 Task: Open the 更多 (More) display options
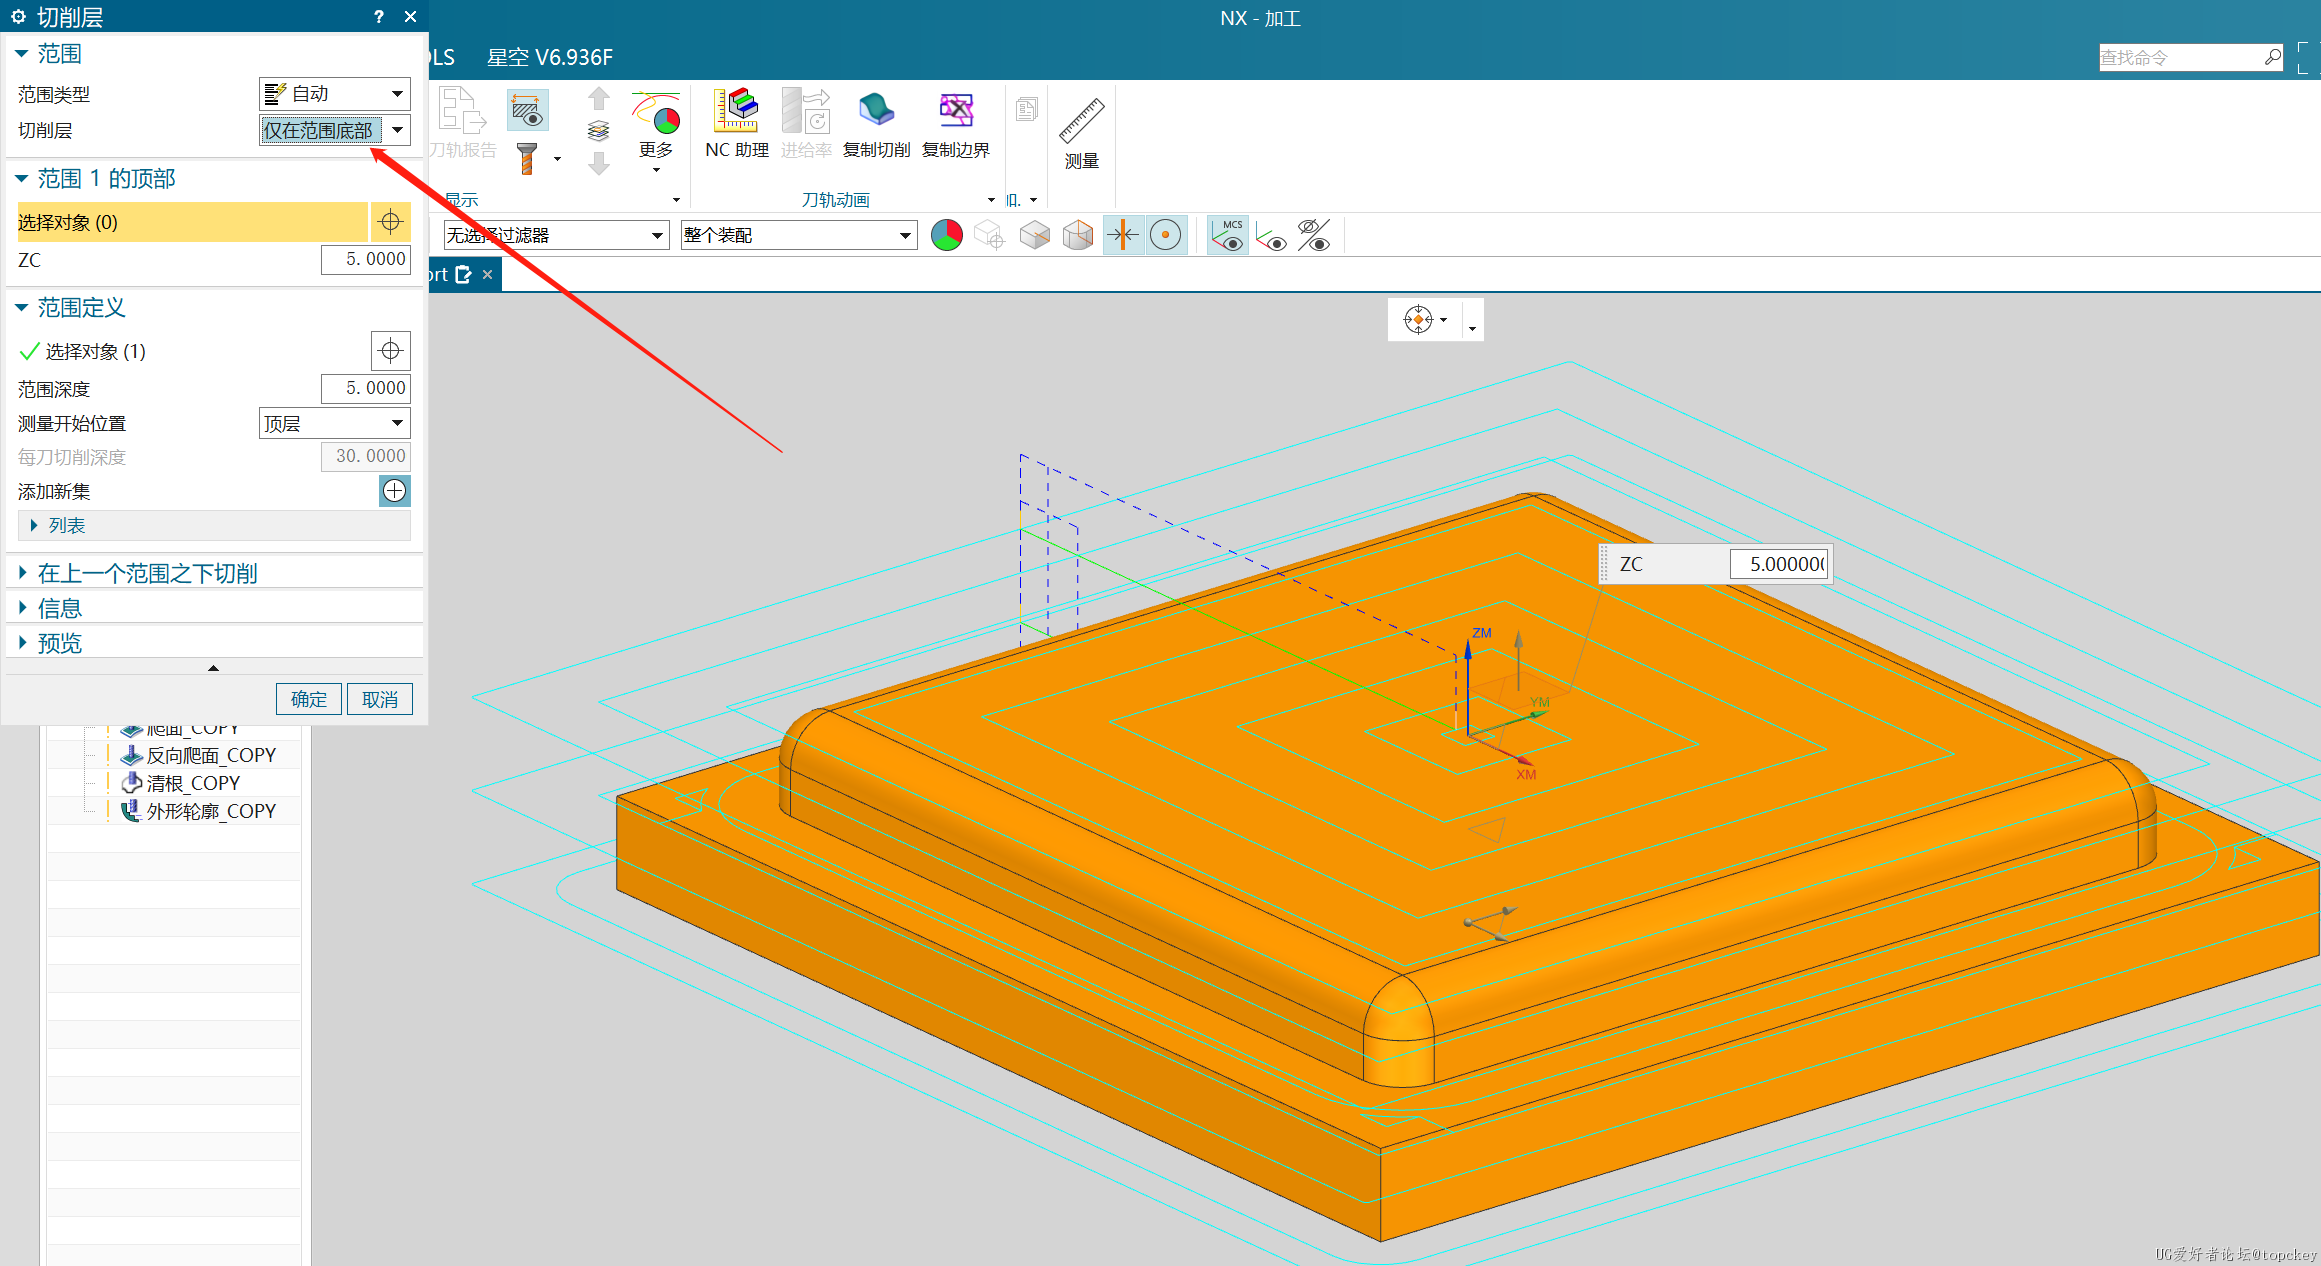(656, 130)
